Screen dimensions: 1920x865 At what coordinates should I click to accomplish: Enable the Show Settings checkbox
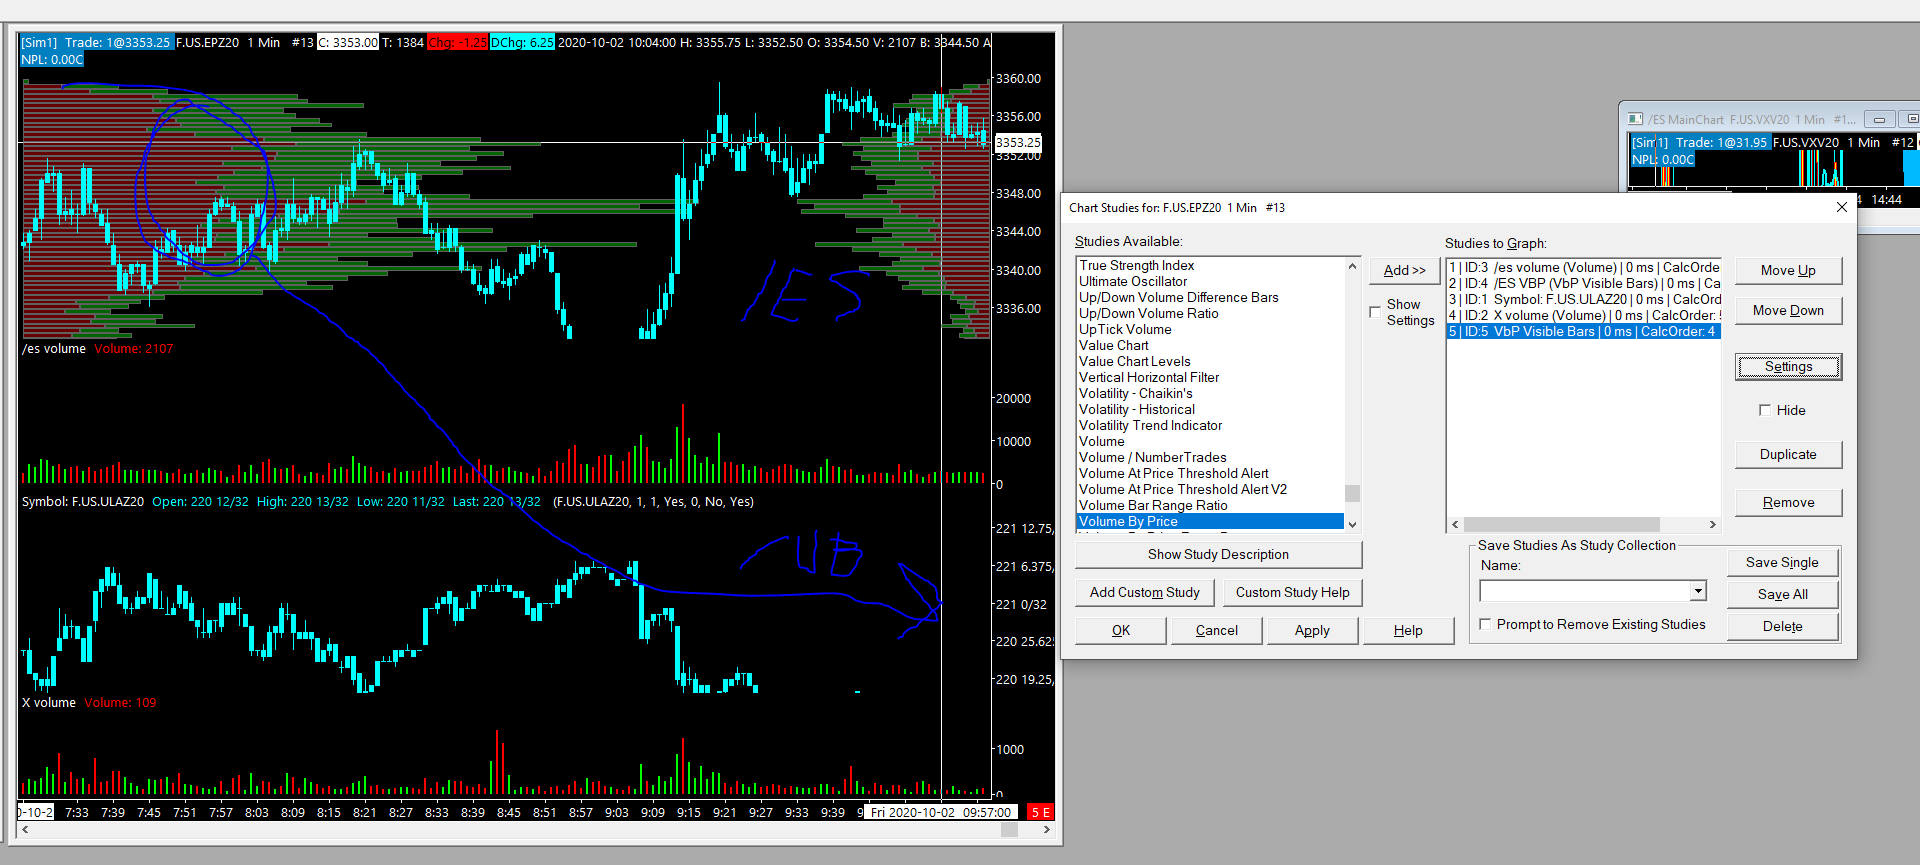pos(1375,312)
